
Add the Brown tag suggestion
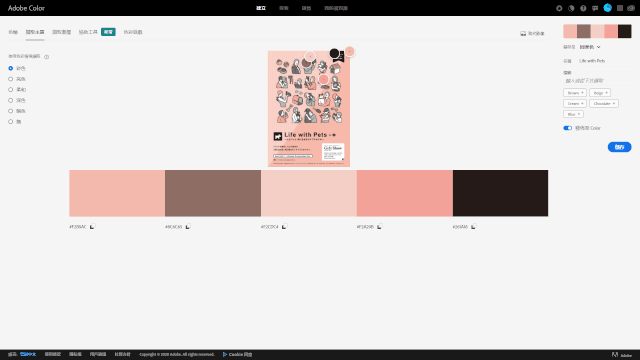(x=575, y=93)
